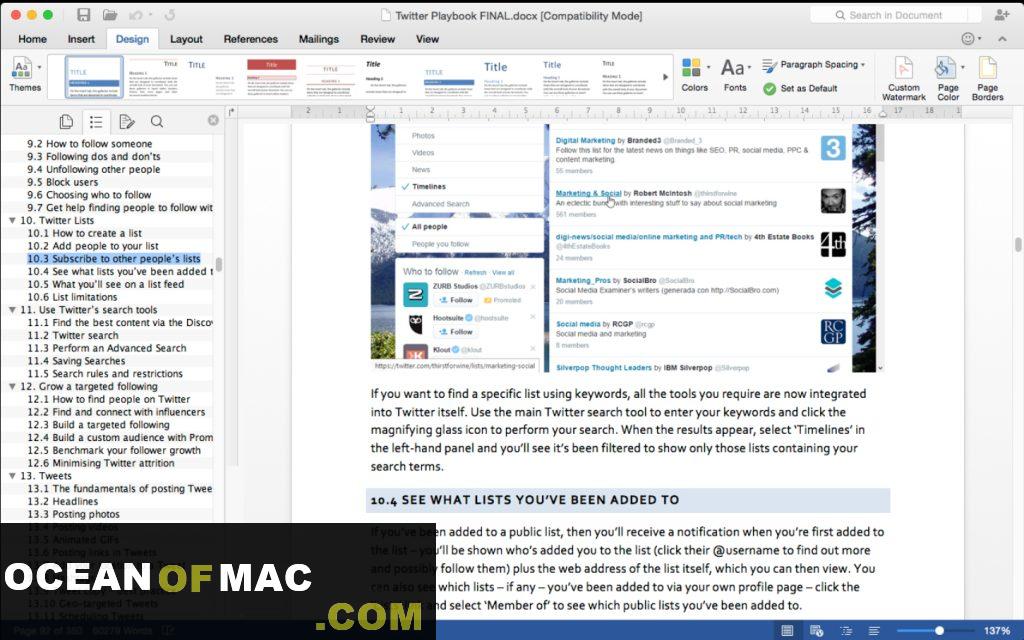Collapse the ribbon with the chevron
Screen dimensions: 1024x640
(1002, 39)
